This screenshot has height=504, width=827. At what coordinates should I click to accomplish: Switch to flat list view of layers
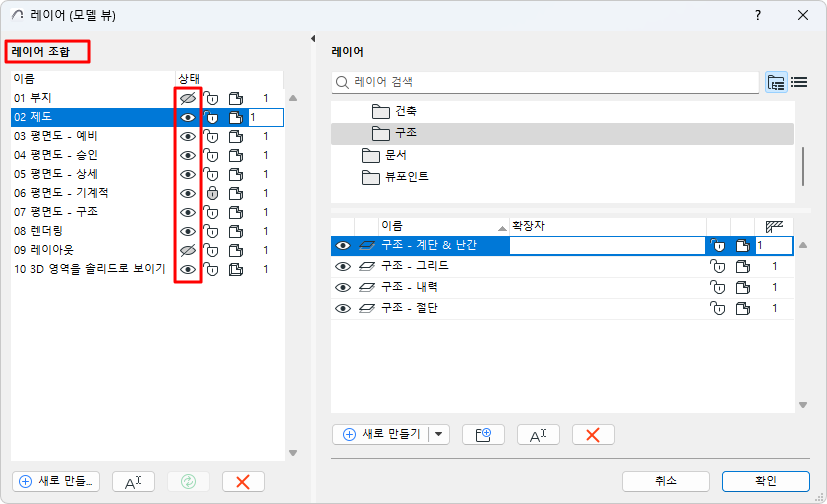[799, 82]
